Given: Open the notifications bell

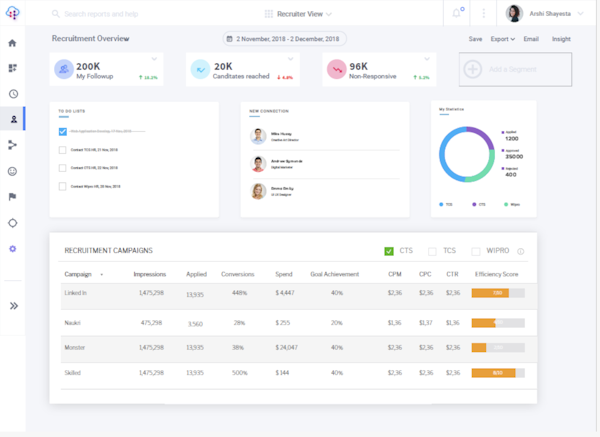Looking at the screenshot, I should click(457, 13).
